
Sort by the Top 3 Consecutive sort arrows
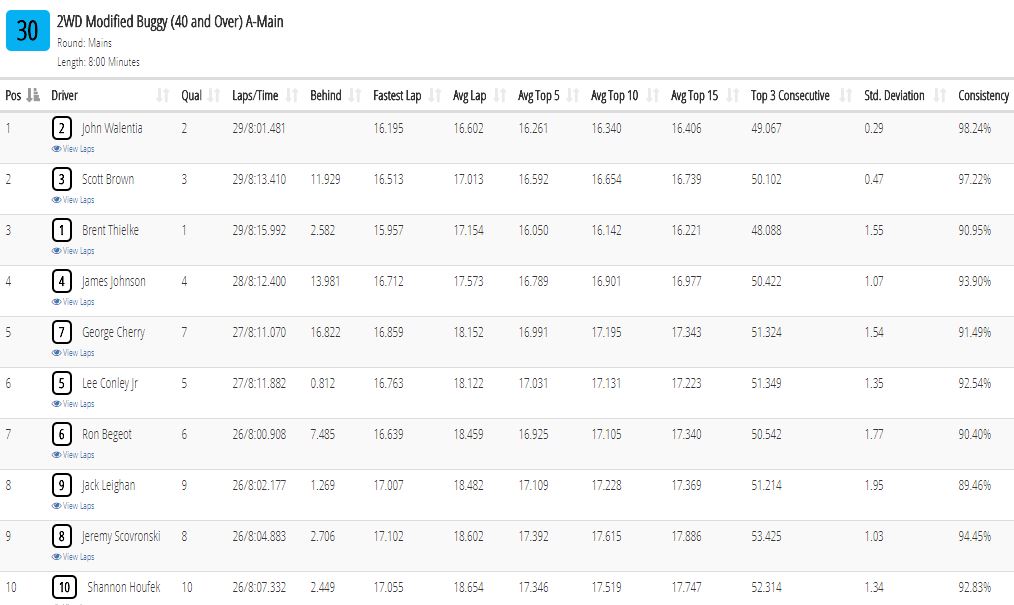846,96
